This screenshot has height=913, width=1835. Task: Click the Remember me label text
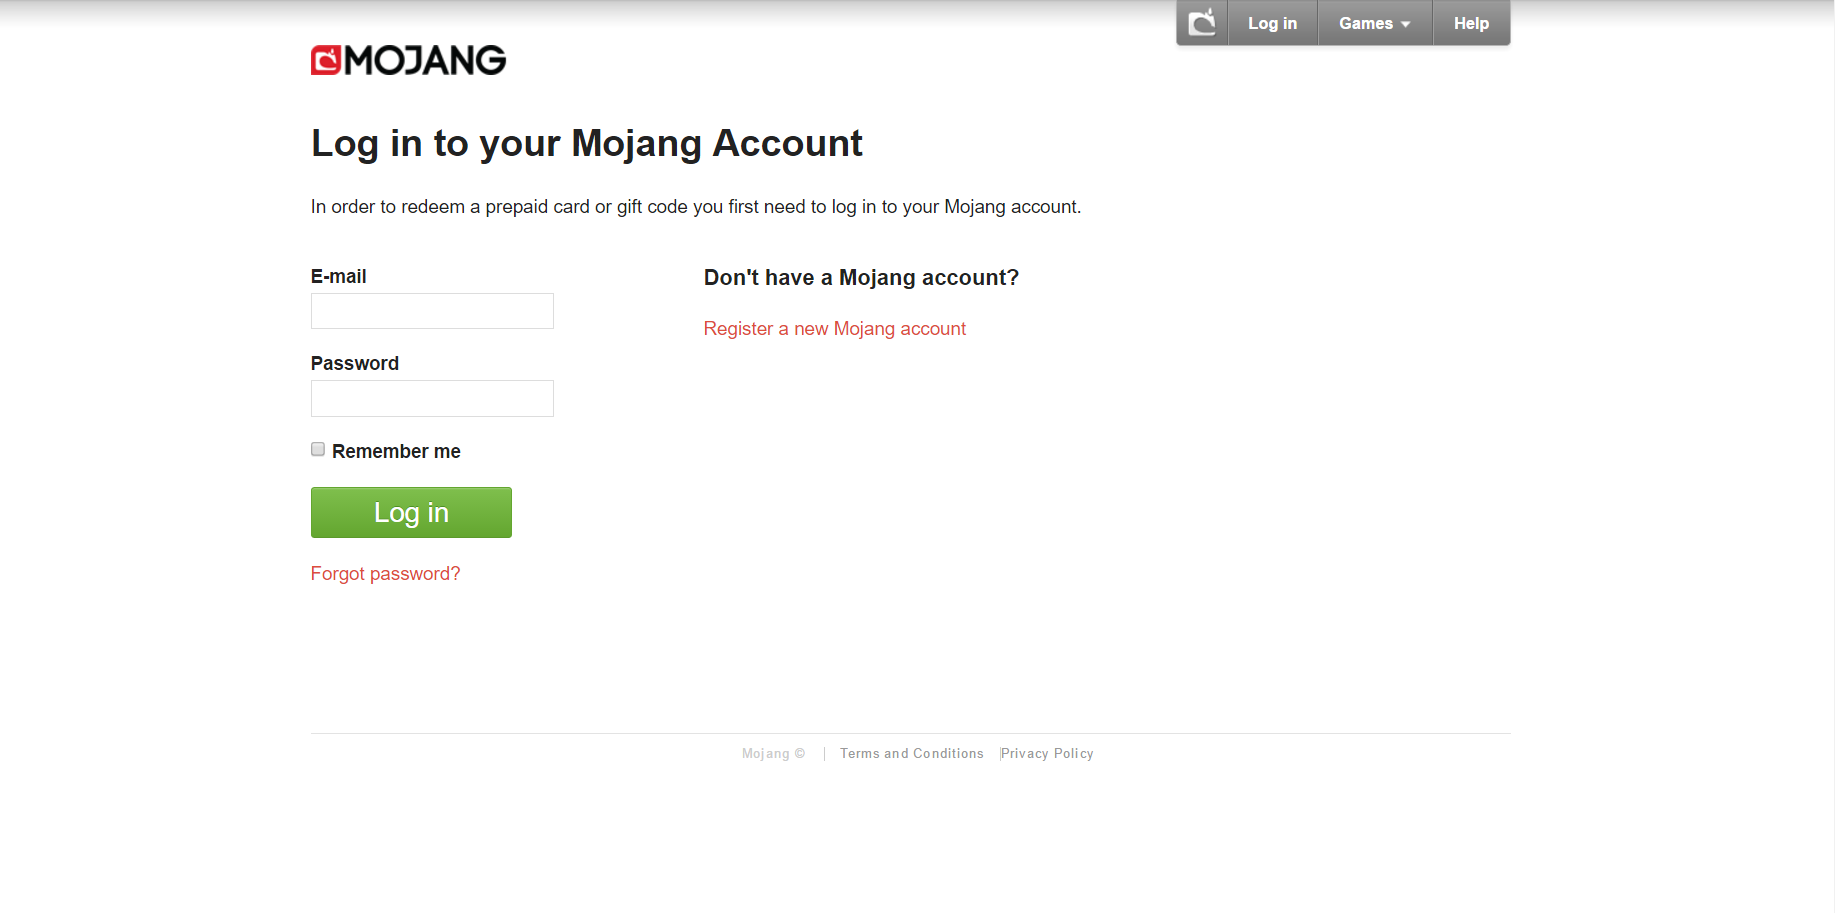pos(396,452)
